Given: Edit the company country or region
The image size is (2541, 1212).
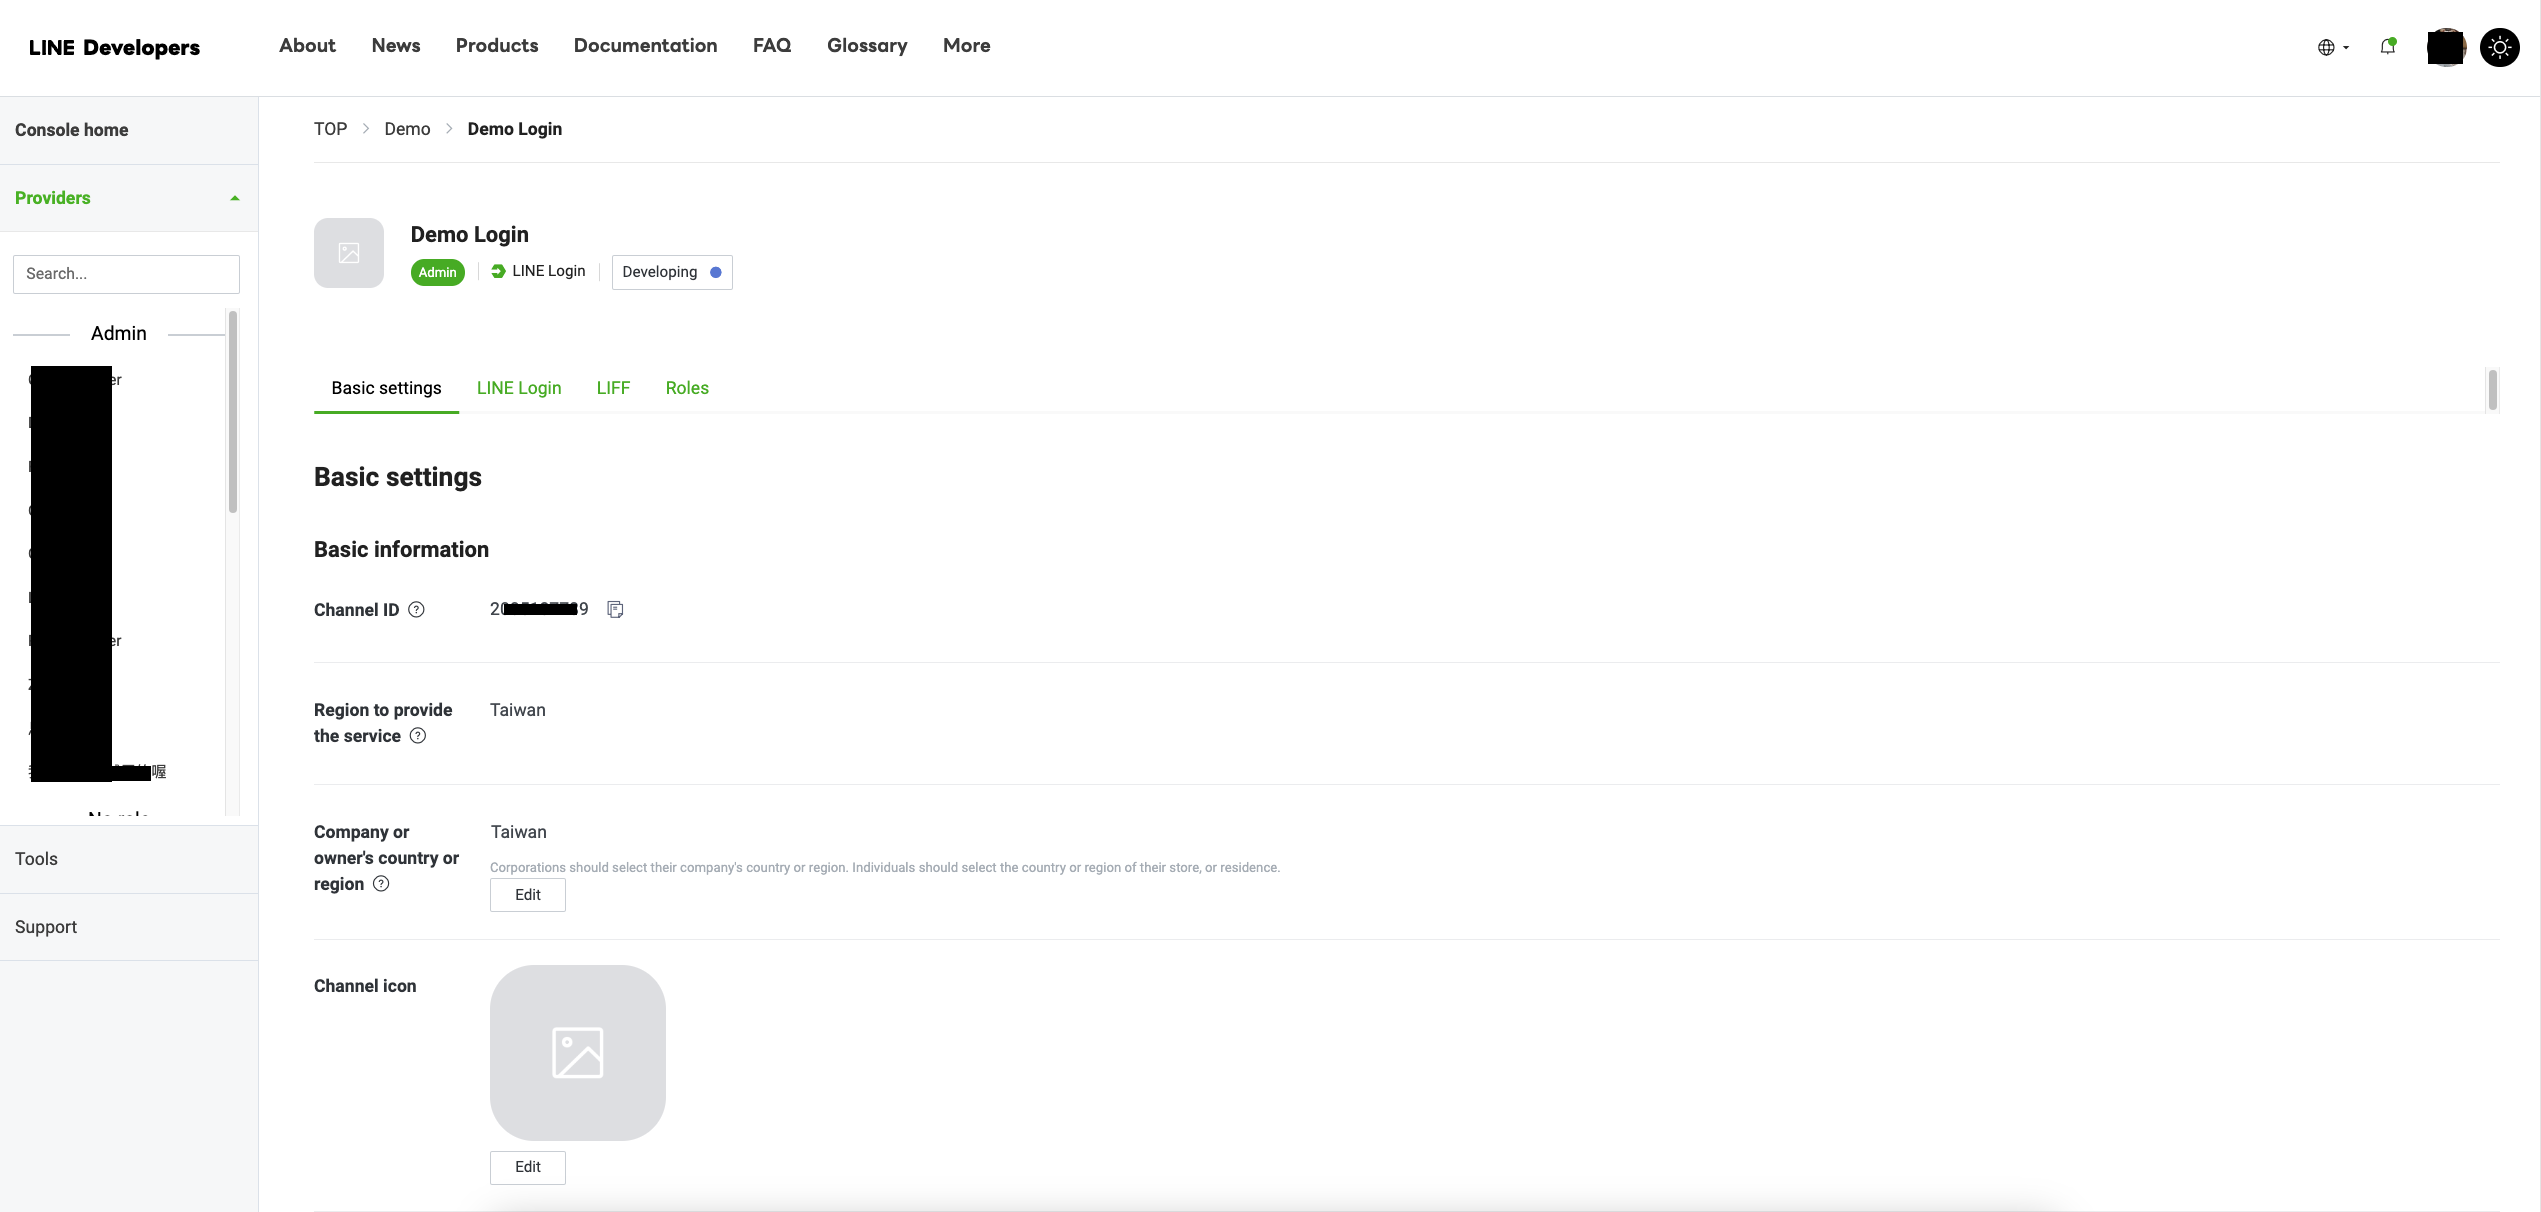Looking at the screenshot, I should 527,895.
